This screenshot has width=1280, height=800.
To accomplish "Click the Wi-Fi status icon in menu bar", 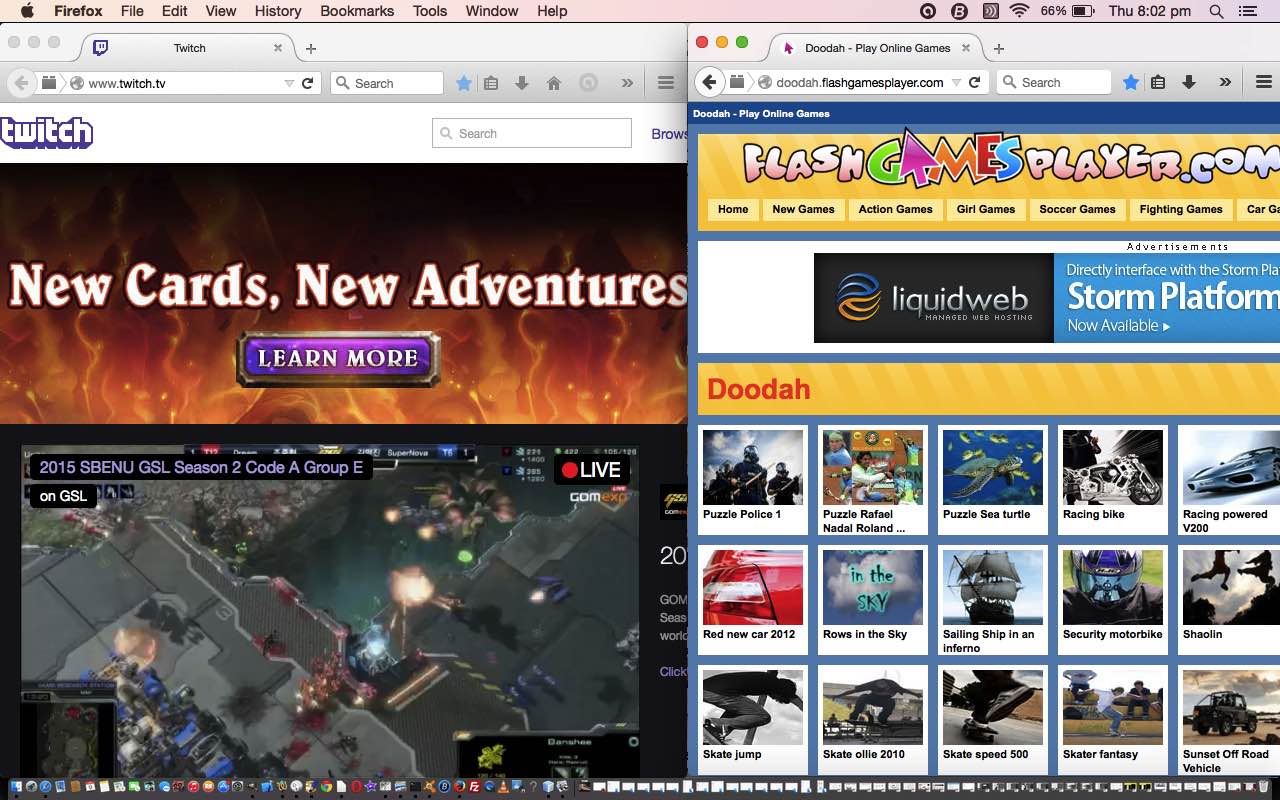I will [x=1019, y=11].
